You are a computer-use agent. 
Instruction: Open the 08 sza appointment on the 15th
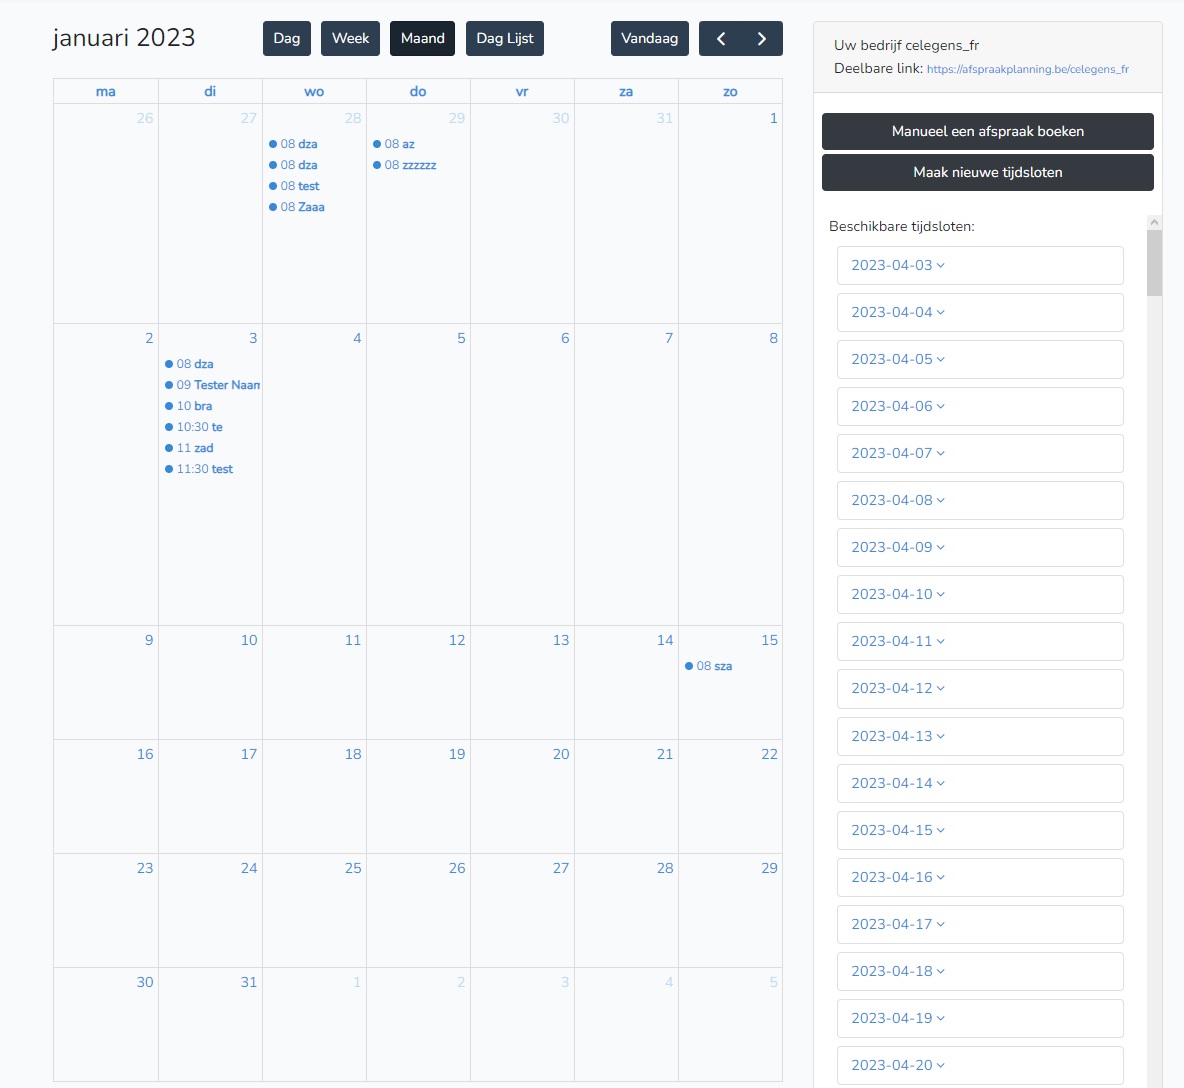713,666
